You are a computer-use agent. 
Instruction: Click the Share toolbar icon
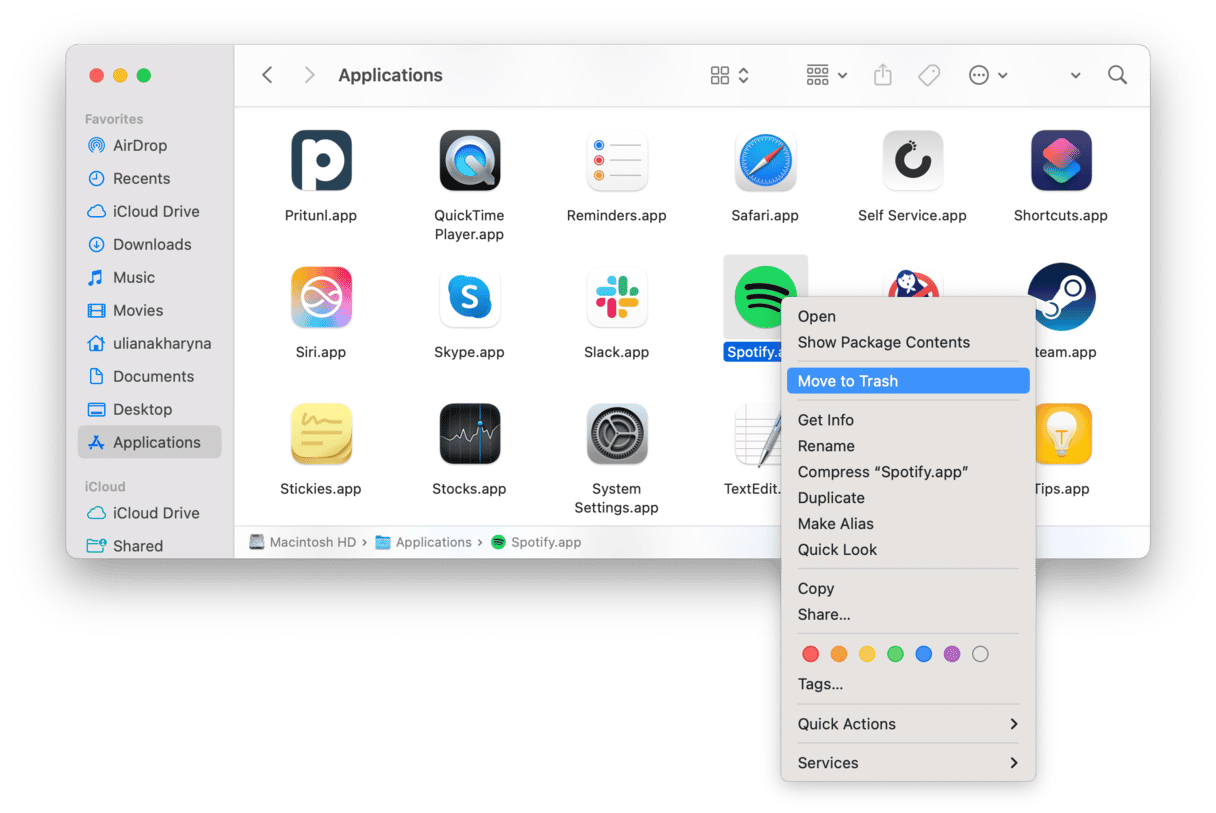coord(882,75)
